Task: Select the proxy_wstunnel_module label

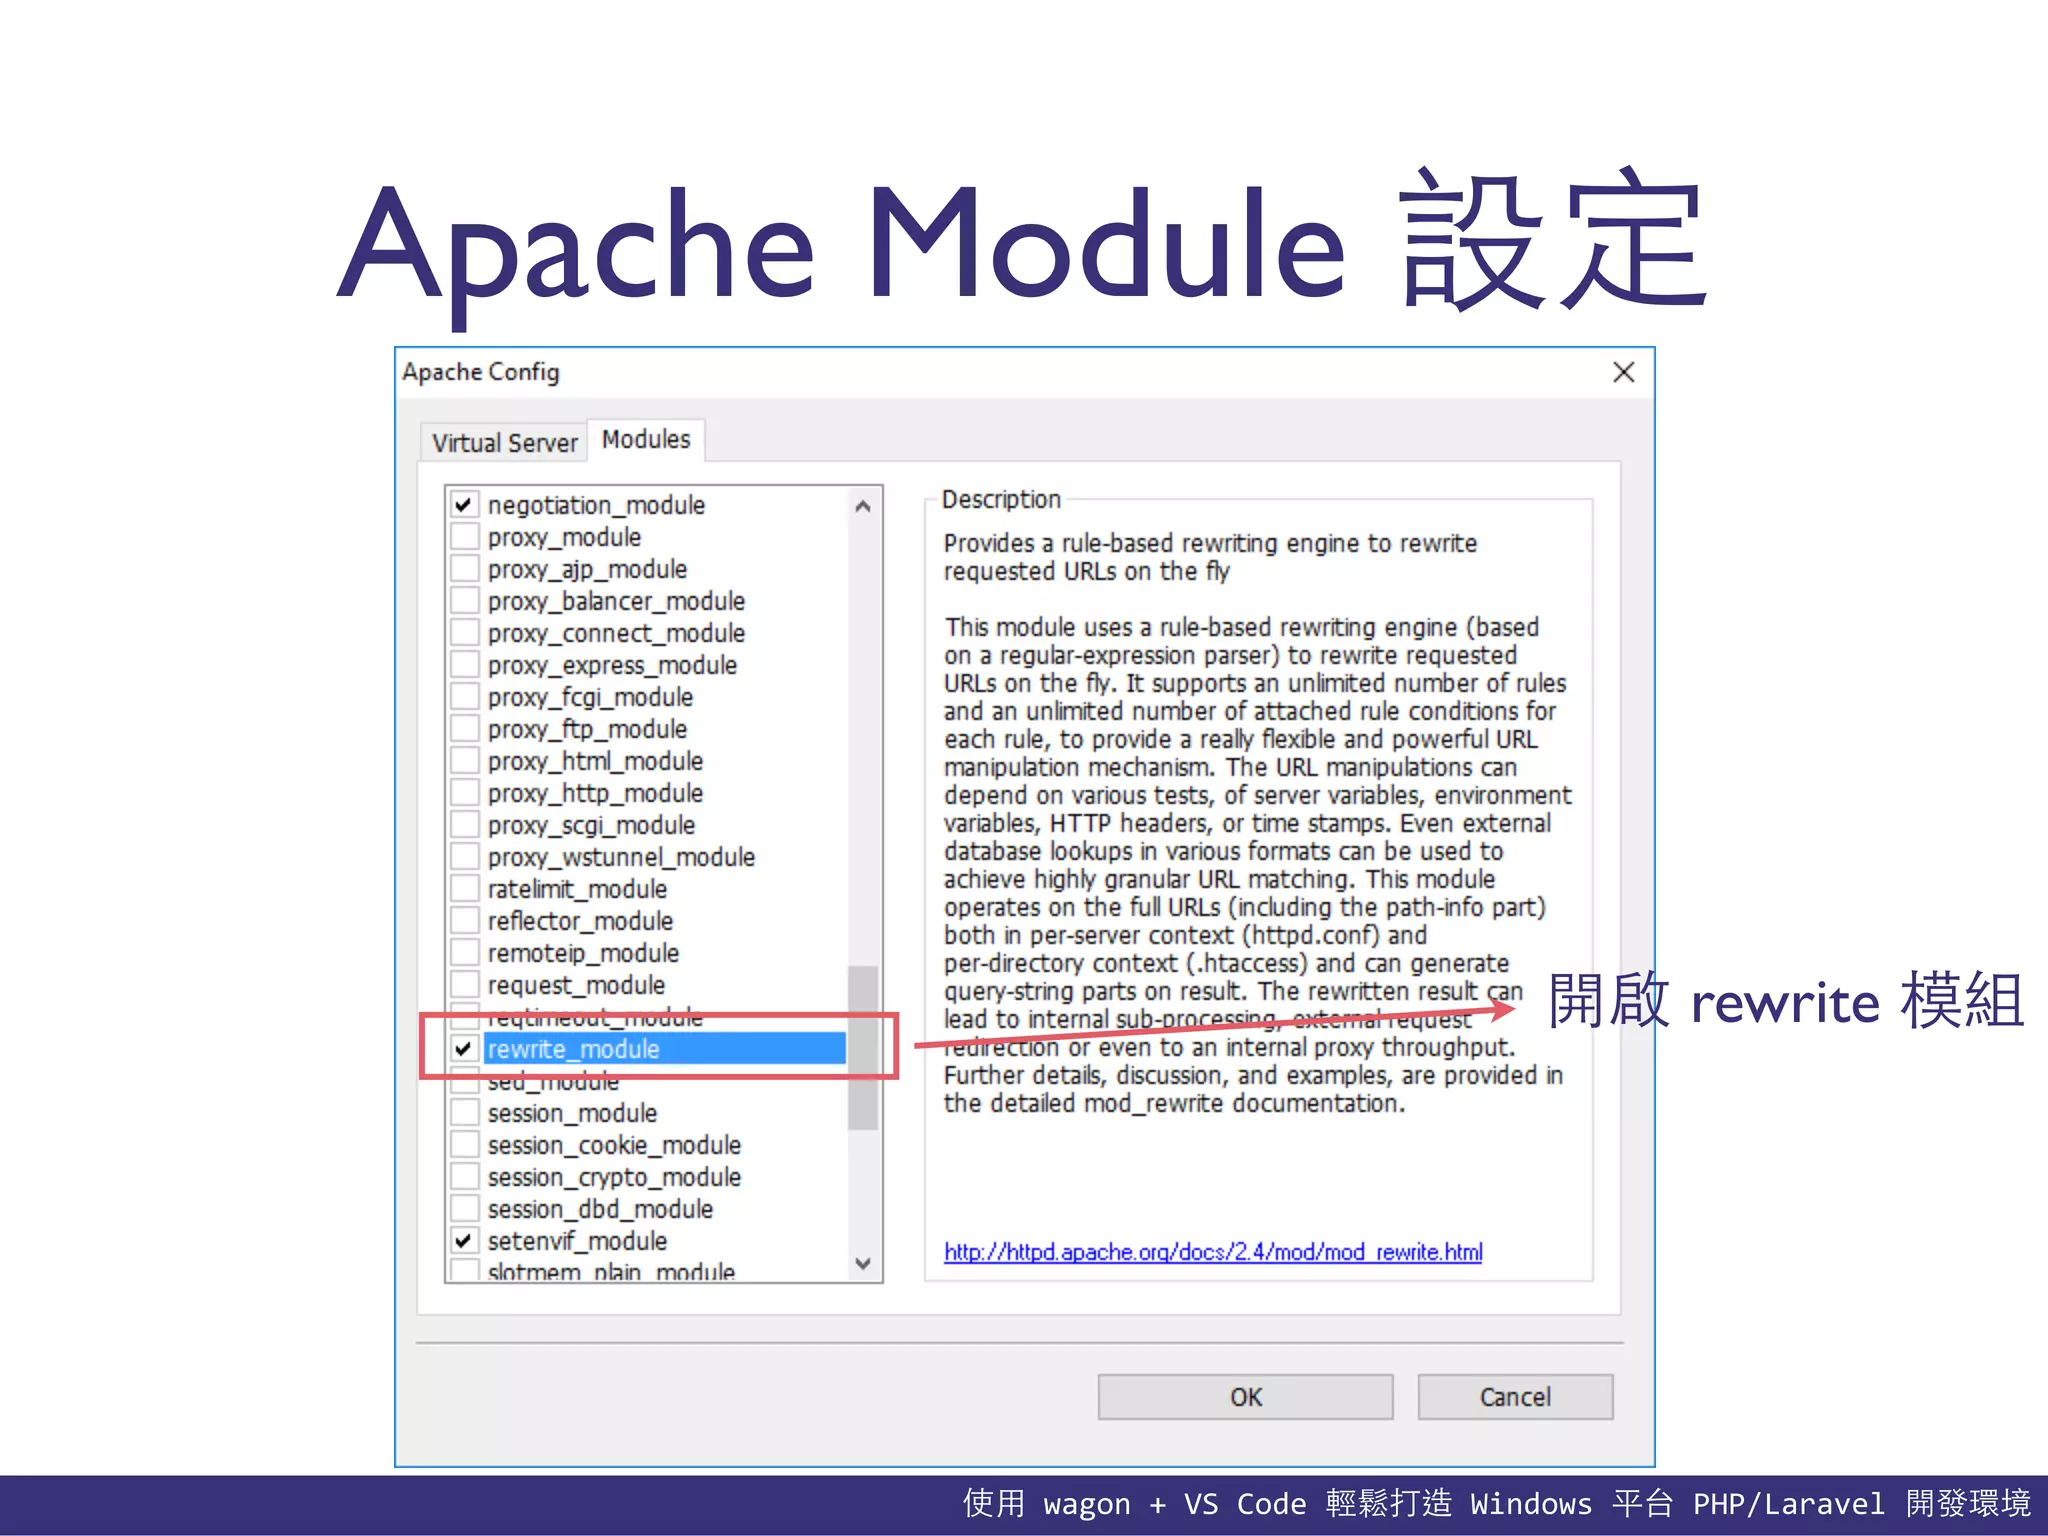Action: (621, 857)
